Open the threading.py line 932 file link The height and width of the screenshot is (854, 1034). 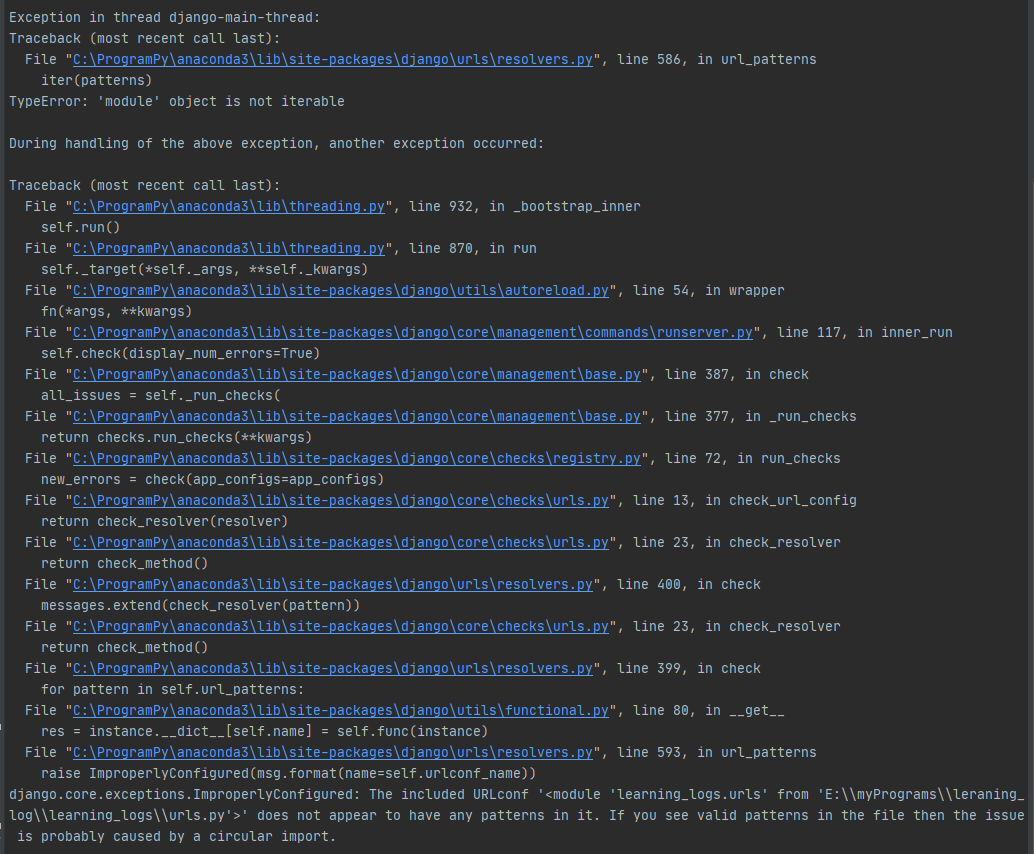coord(230,206)
